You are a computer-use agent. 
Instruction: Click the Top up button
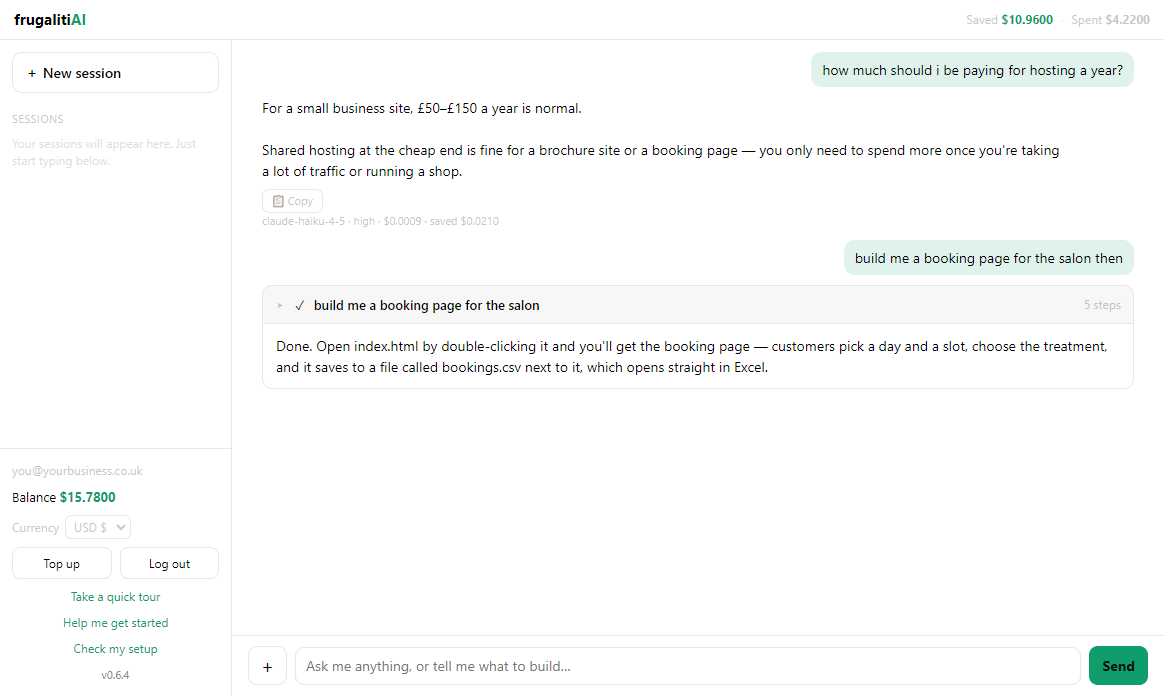pos(62,564)
